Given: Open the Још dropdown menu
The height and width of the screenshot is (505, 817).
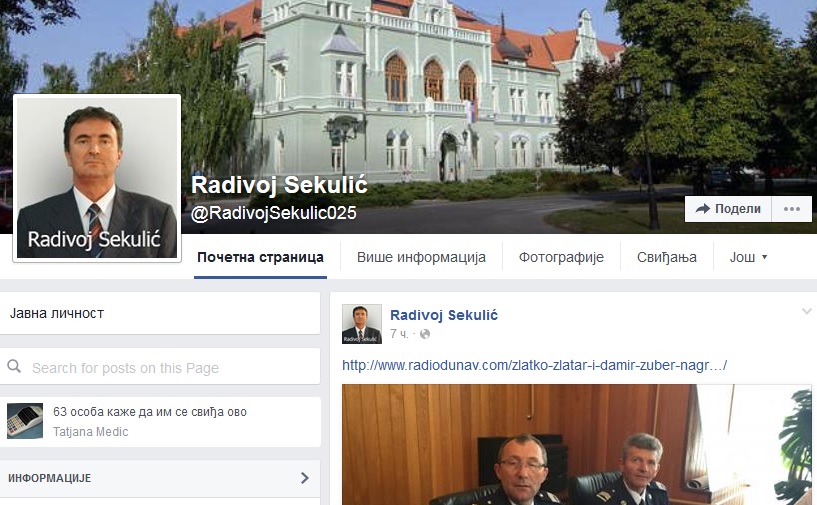Looking at the screenshot, I should point(748,257).
